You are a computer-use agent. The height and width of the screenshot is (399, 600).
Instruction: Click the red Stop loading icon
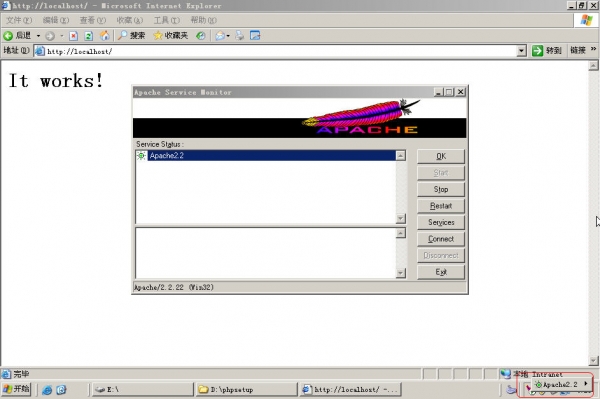[73, 36]
